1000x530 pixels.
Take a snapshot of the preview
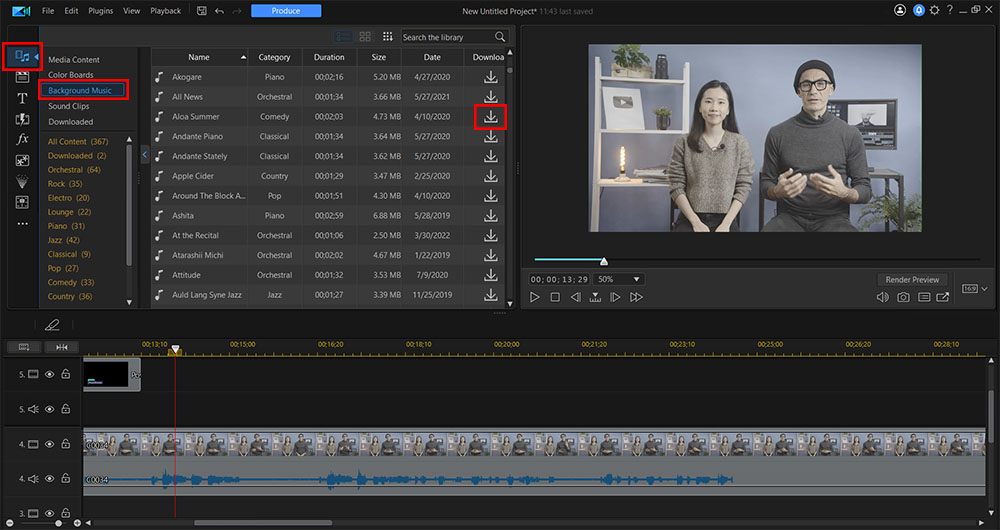tap(903, 297)
